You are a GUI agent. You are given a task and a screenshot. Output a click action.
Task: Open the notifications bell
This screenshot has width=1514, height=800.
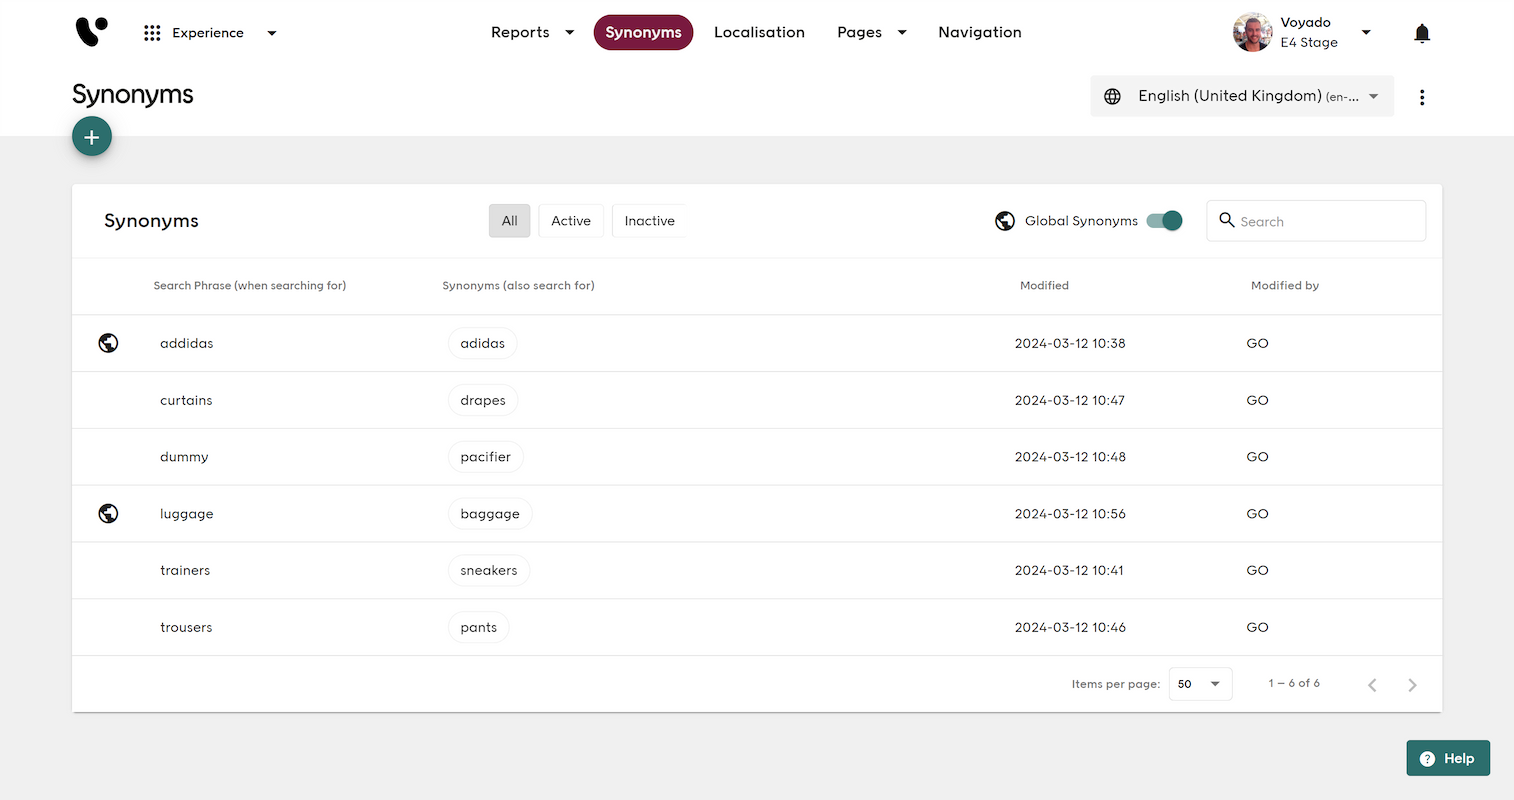pyautogui.click(x=1421, y=33)
